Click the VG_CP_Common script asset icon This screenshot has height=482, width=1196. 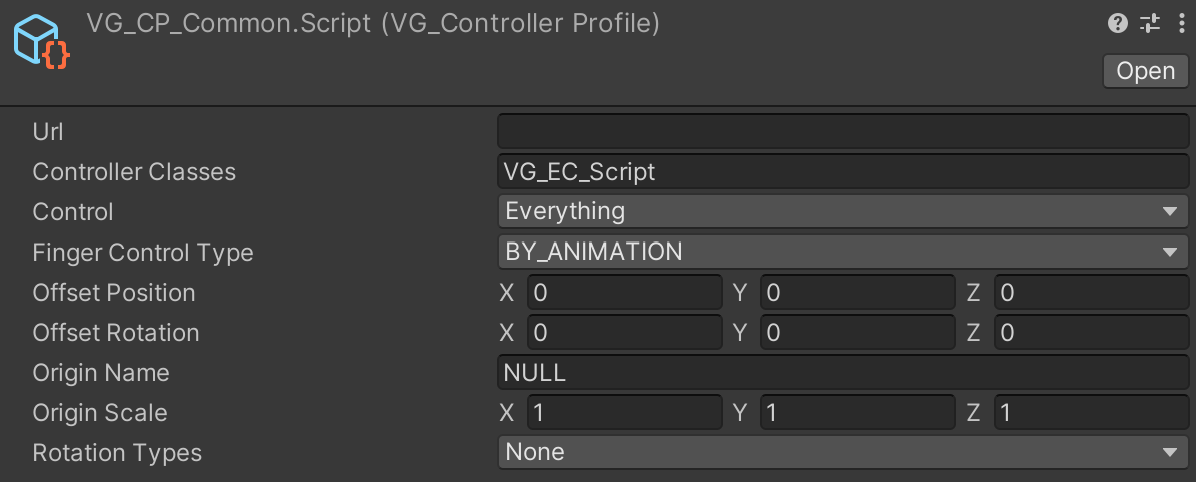tap(41, 41)
